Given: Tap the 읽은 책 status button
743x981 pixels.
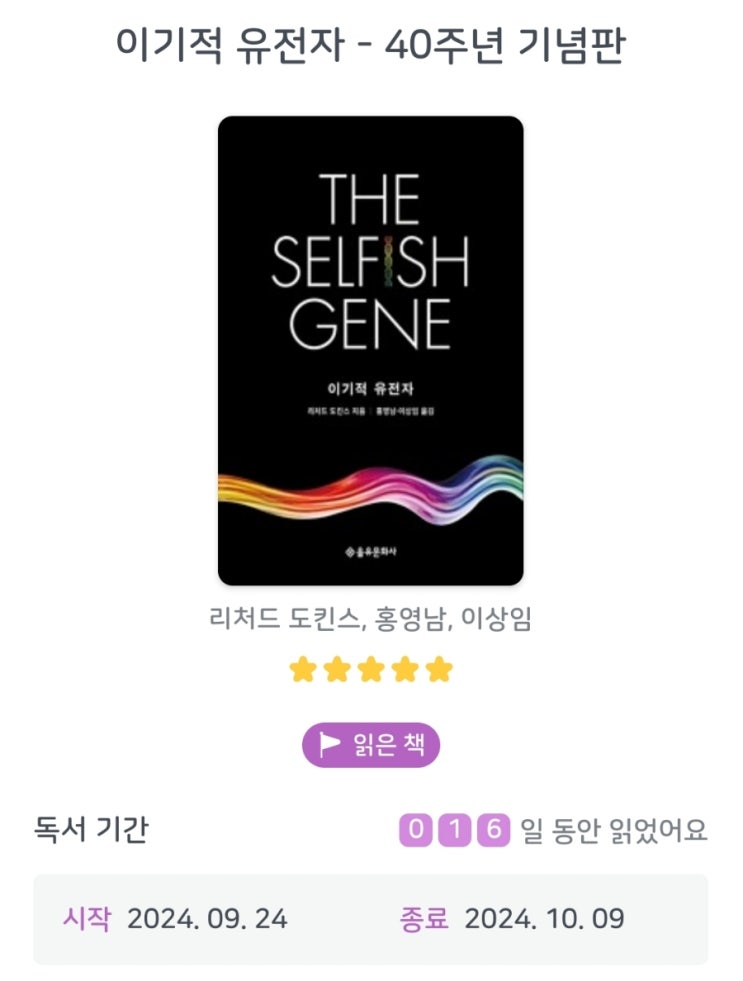Looking at the screenshot, I should [371, 745].
